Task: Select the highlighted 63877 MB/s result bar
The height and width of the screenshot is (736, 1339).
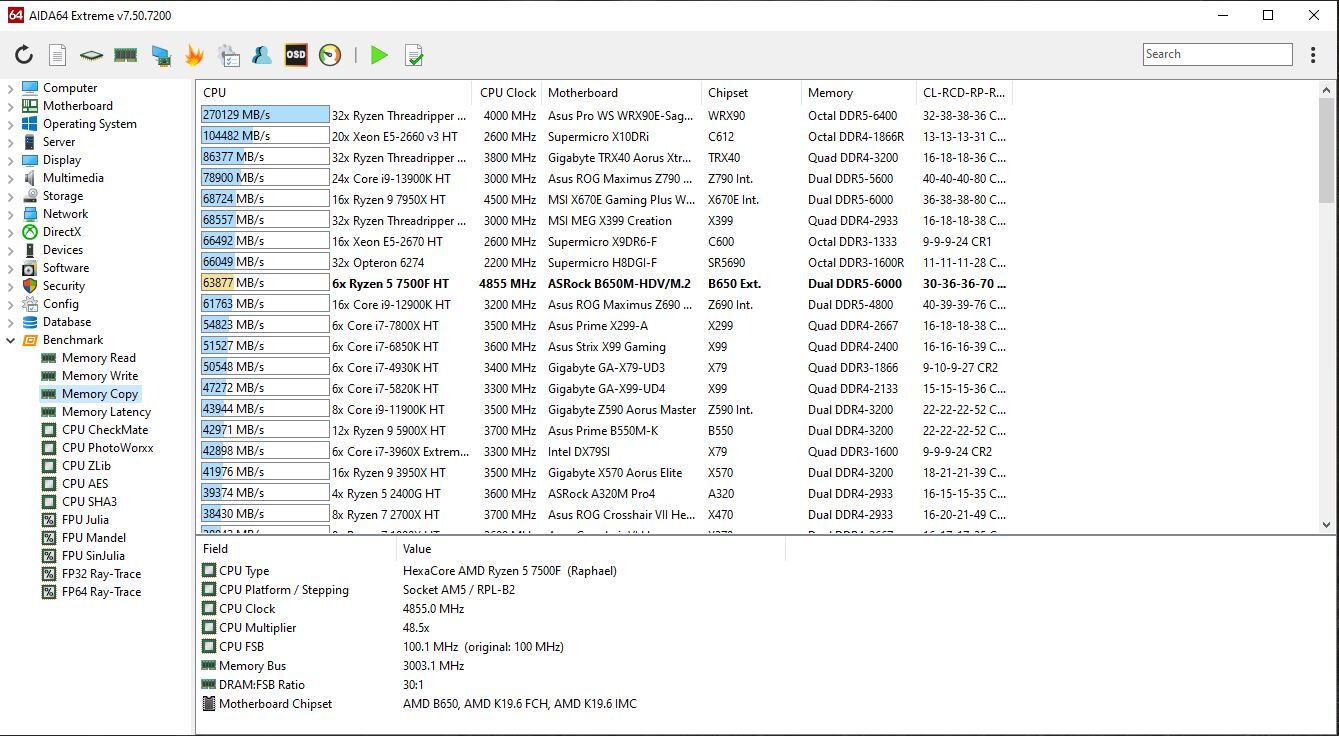Action: tap(265, 283)
